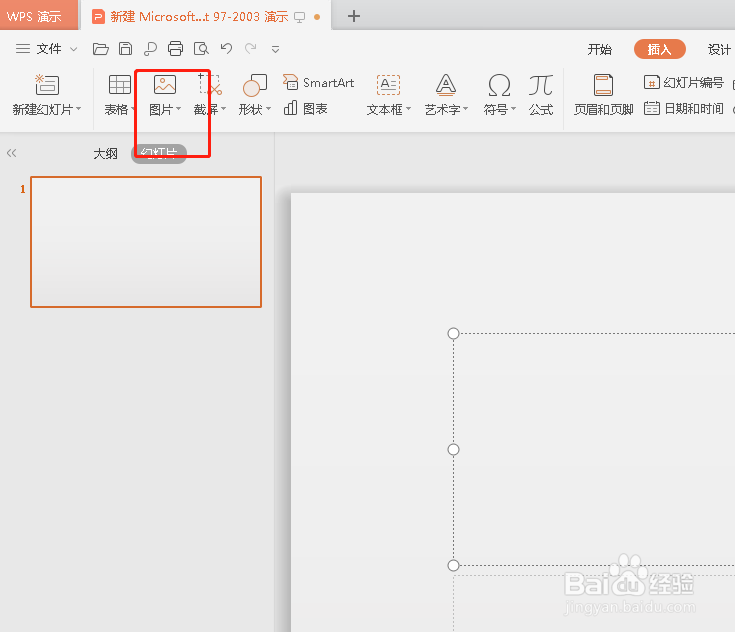Viewport: 735px width, 632px height.
Task: Expand the Screenshot (截屏) dropdown arrow
Action: point(224,109)
